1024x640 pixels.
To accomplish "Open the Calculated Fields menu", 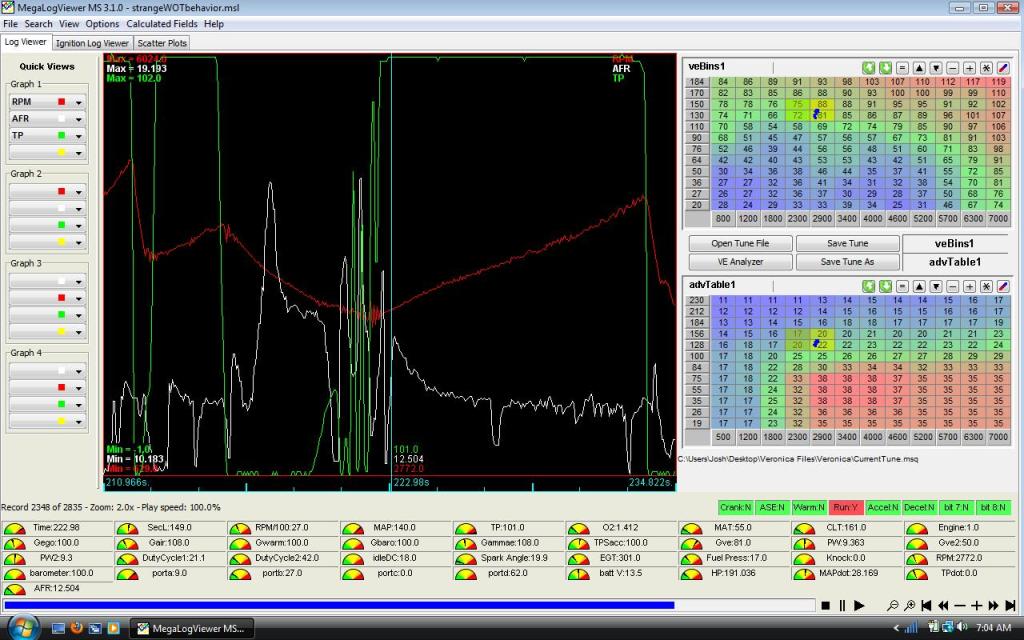I will tap(161, 23).
